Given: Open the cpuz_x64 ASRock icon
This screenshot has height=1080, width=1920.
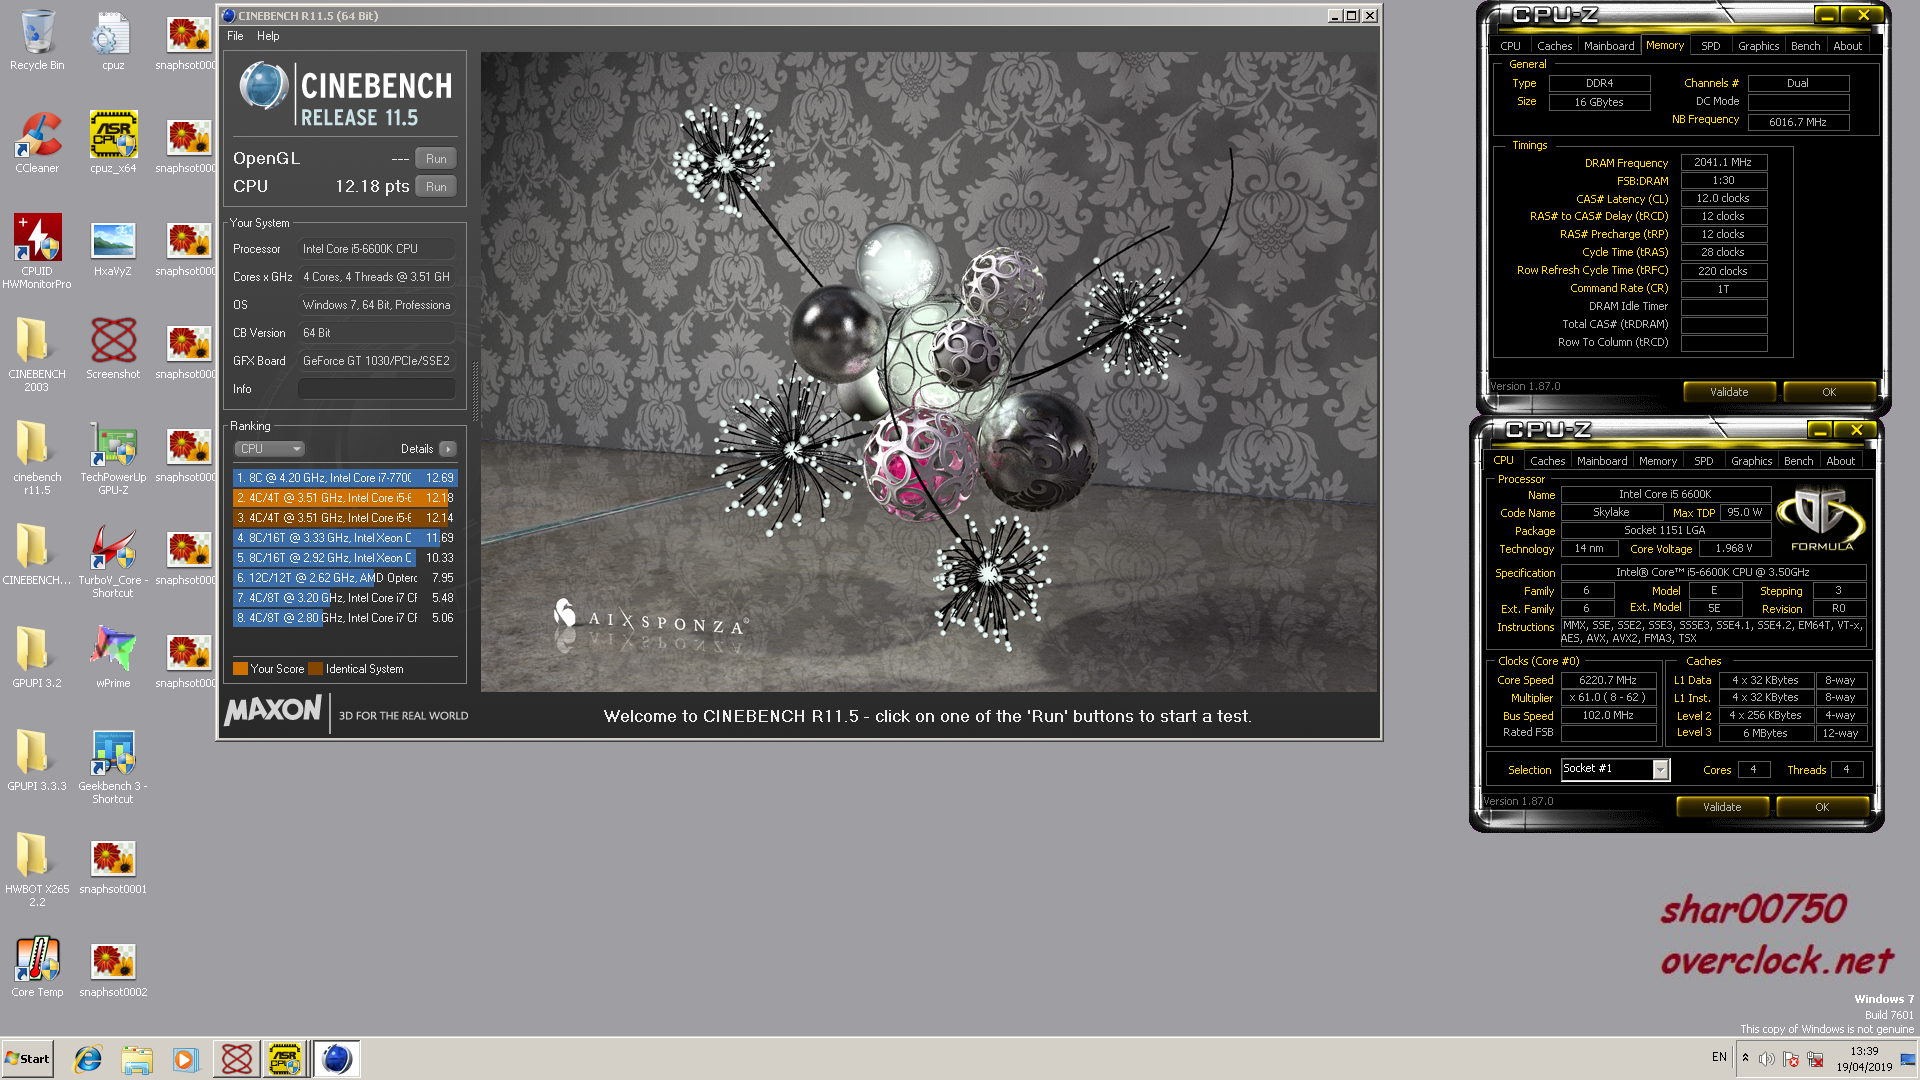Looking at the screenshot, I should [x=113, y=143].
